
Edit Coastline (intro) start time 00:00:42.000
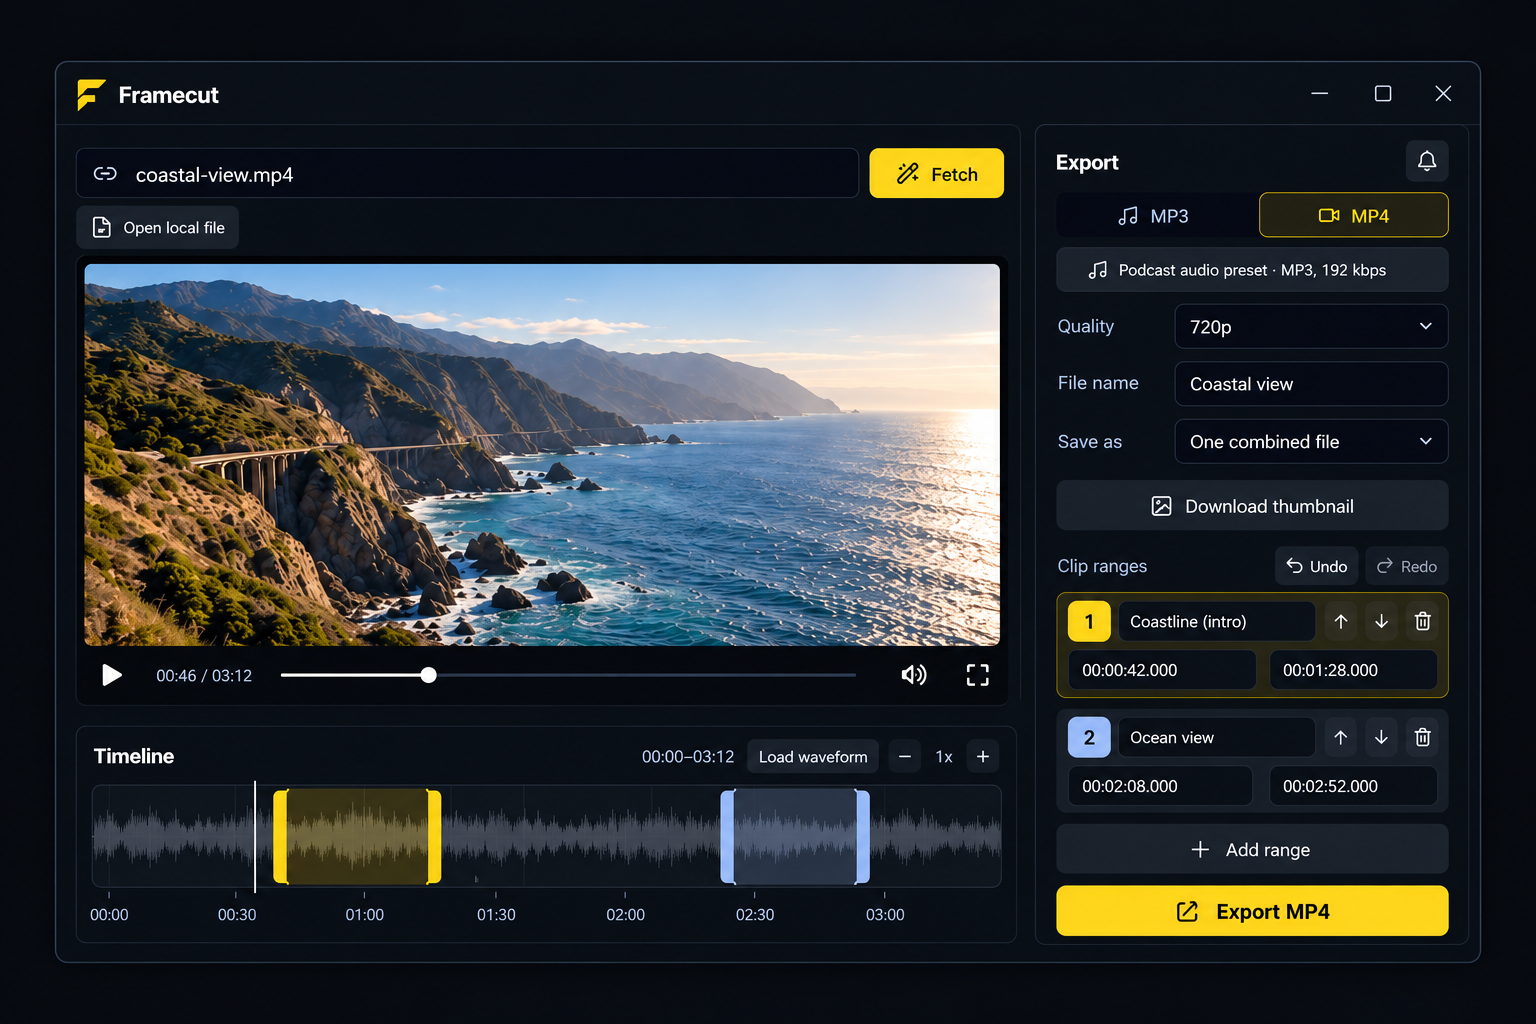tap(1162, 670)
